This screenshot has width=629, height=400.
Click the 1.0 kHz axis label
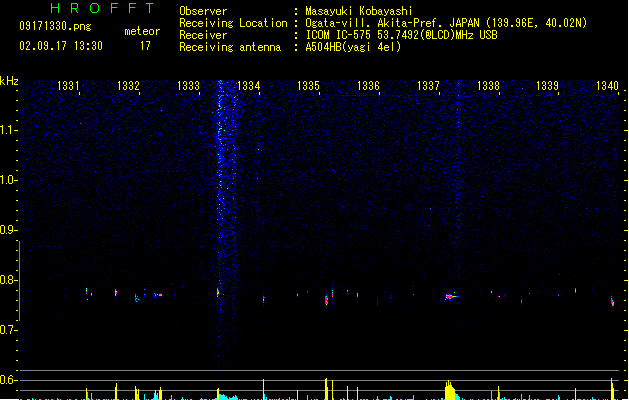tap(8, 180)
